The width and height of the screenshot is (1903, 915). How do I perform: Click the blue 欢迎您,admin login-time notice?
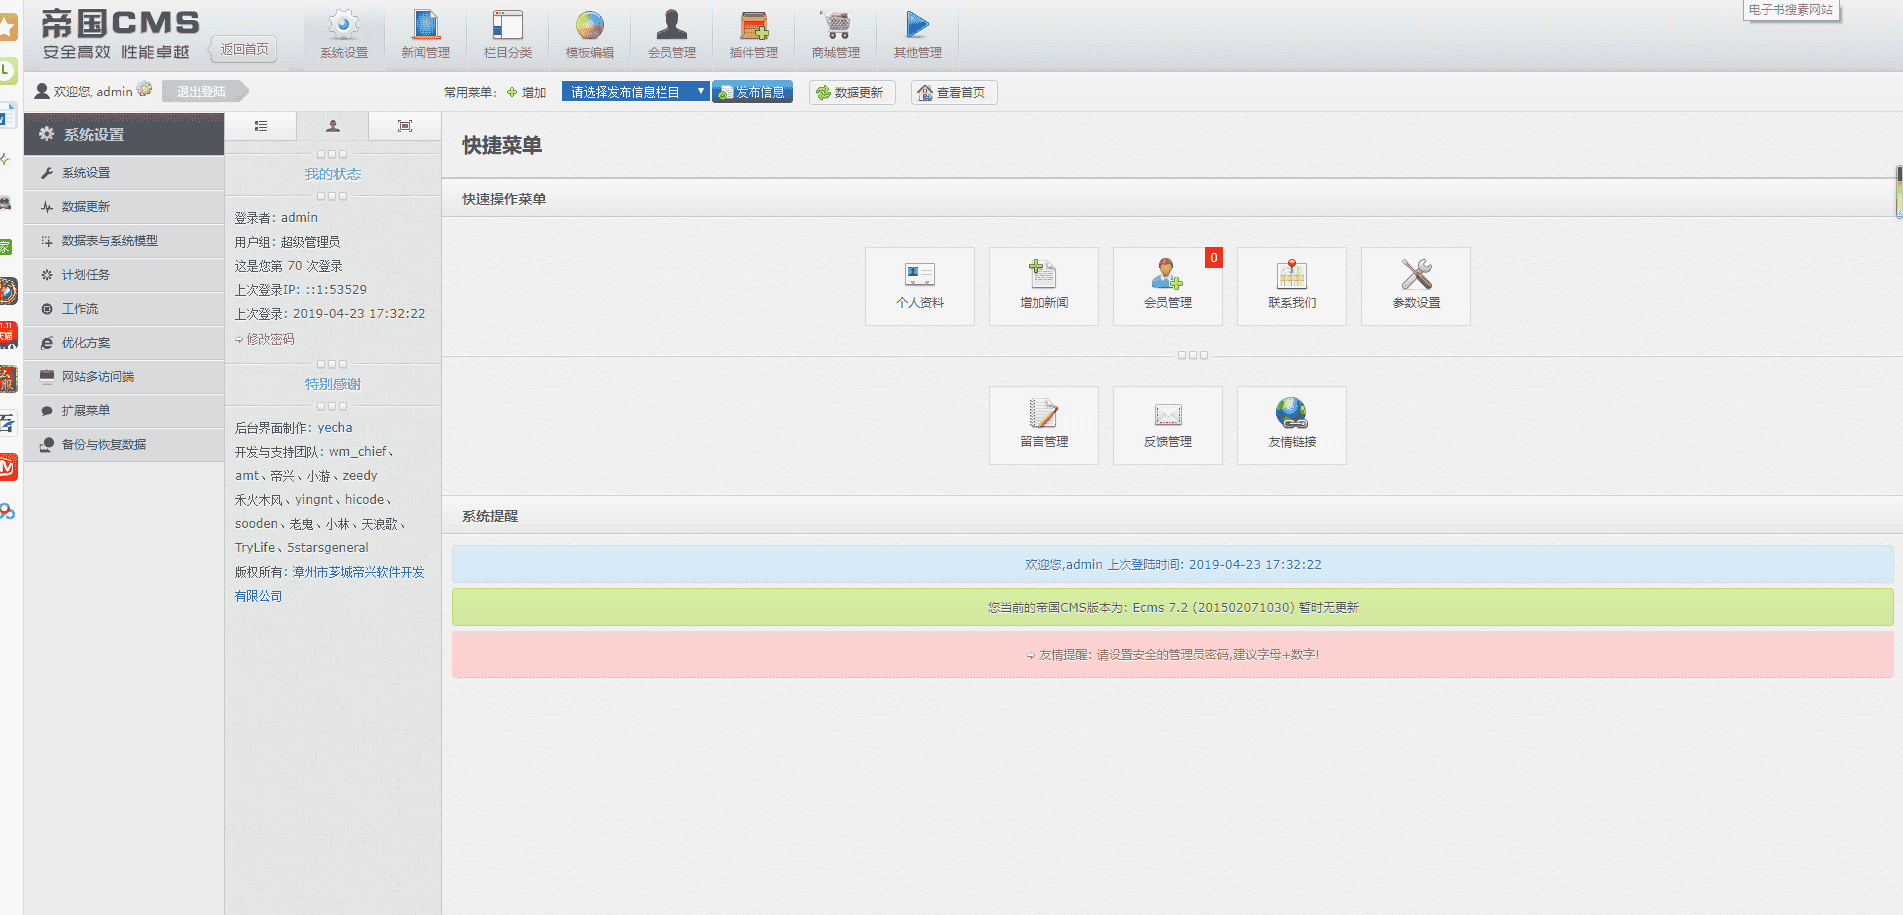click(x=1173, y=564)
